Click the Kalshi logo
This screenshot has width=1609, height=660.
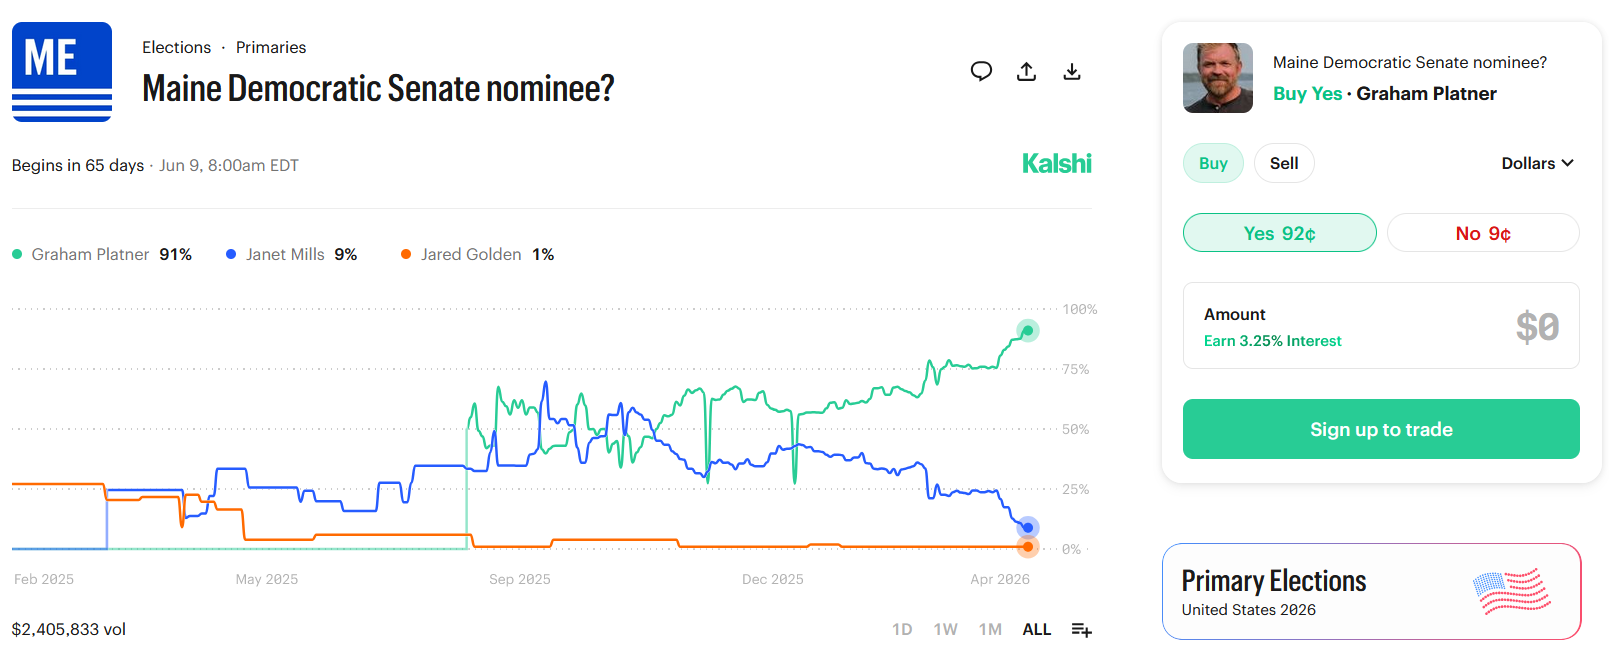coord(1056,164)
